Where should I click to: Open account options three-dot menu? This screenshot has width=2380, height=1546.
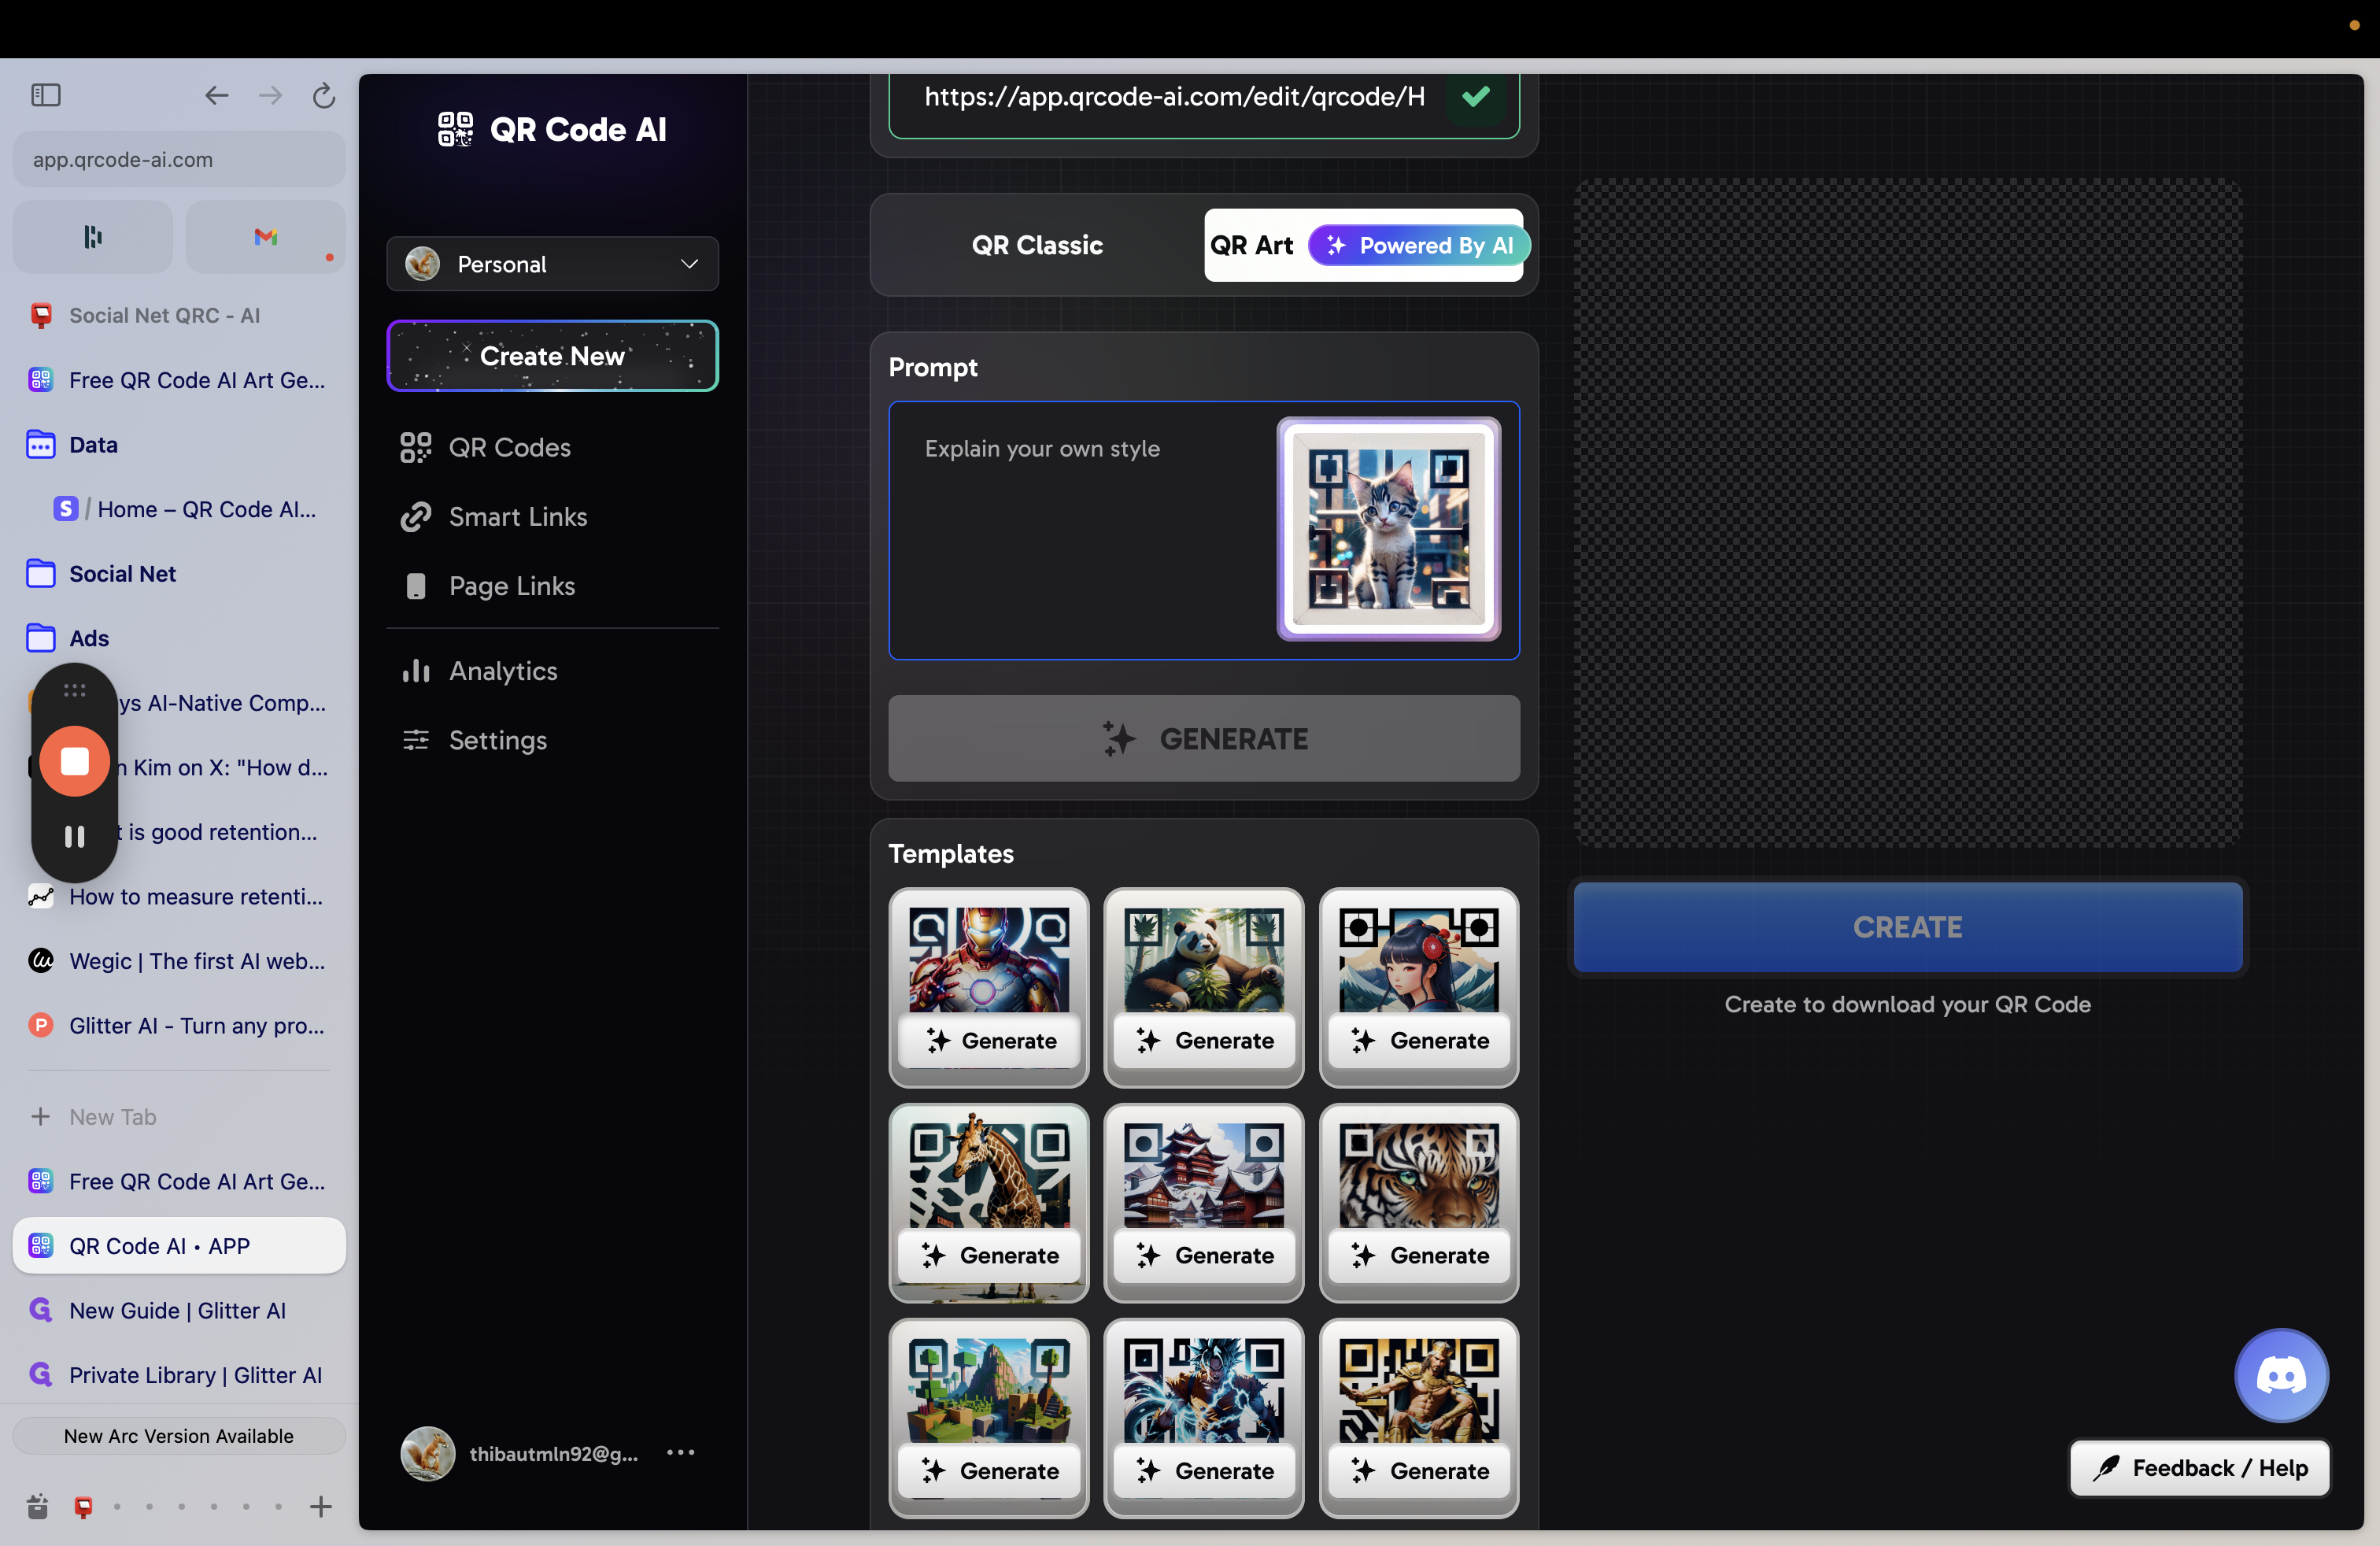680,1452
